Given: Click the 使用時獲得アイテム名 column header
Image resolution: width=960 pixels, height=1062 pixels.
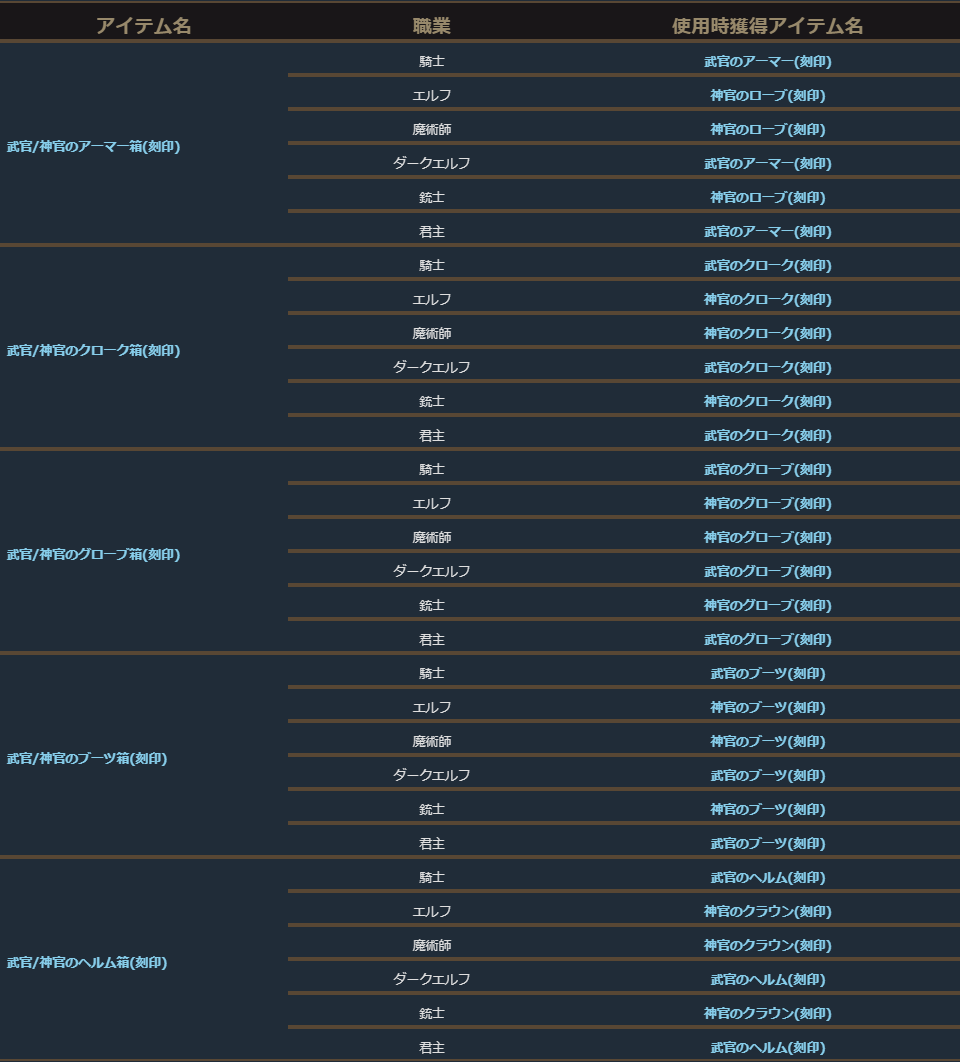Looking at the screenshot, I should [x=767, y=26].
